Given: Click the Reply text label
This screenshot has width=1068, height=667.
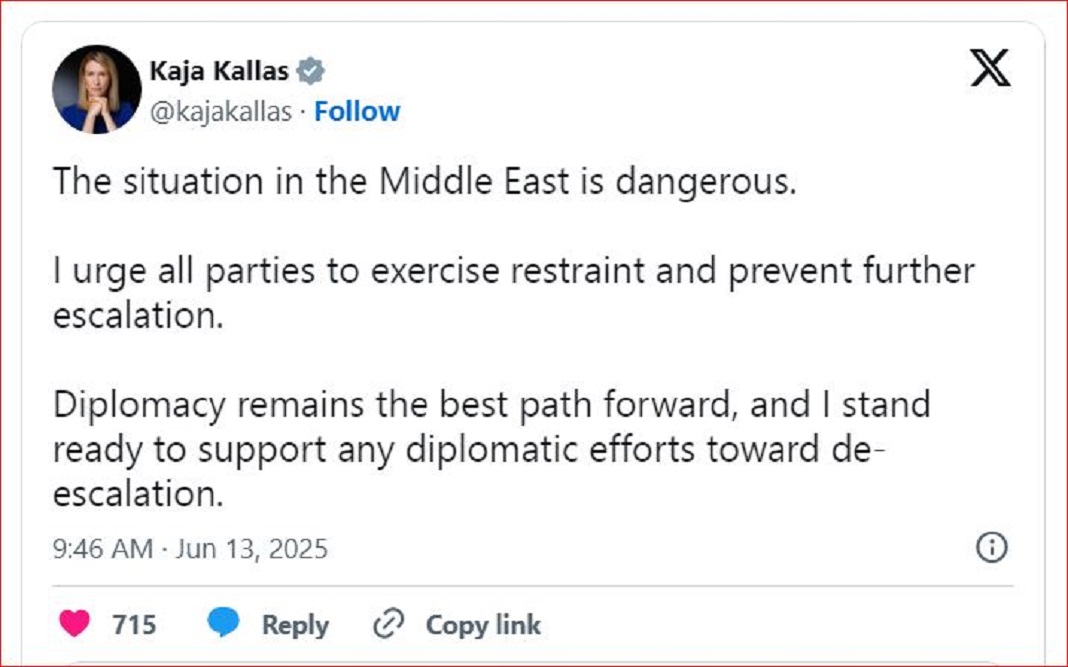Looking at the screenshot, I should click(295, 625).
